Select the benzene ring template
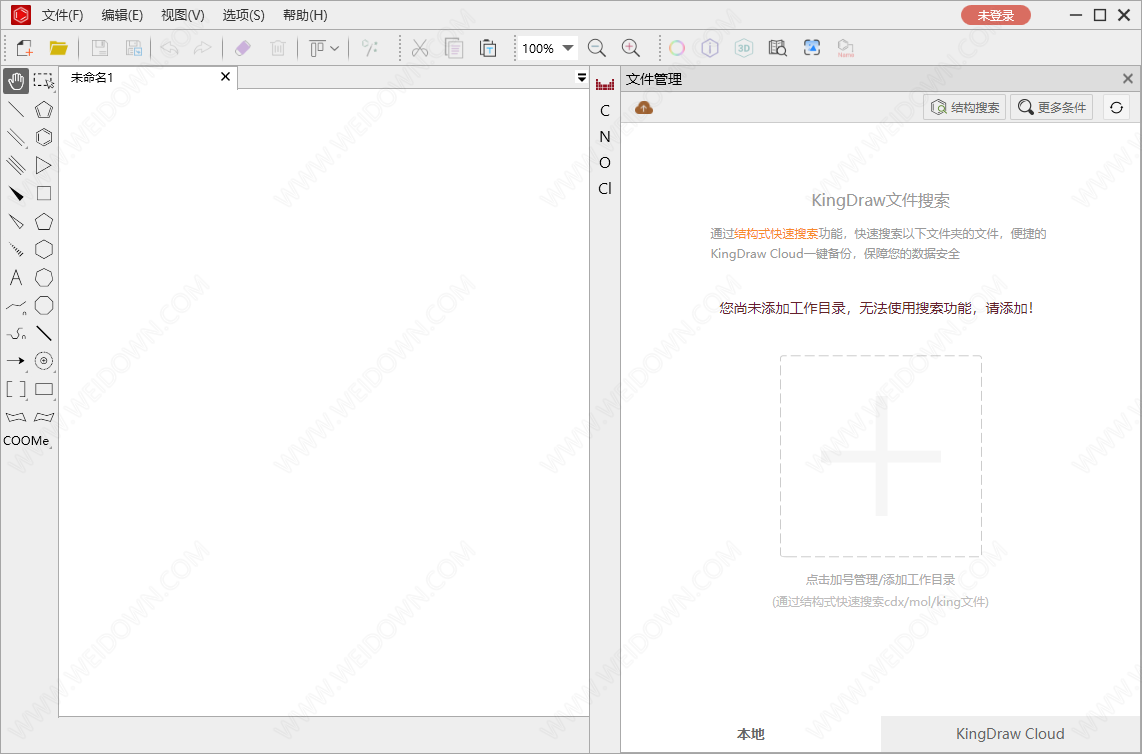1142x754 pixels. pos(44,137)
